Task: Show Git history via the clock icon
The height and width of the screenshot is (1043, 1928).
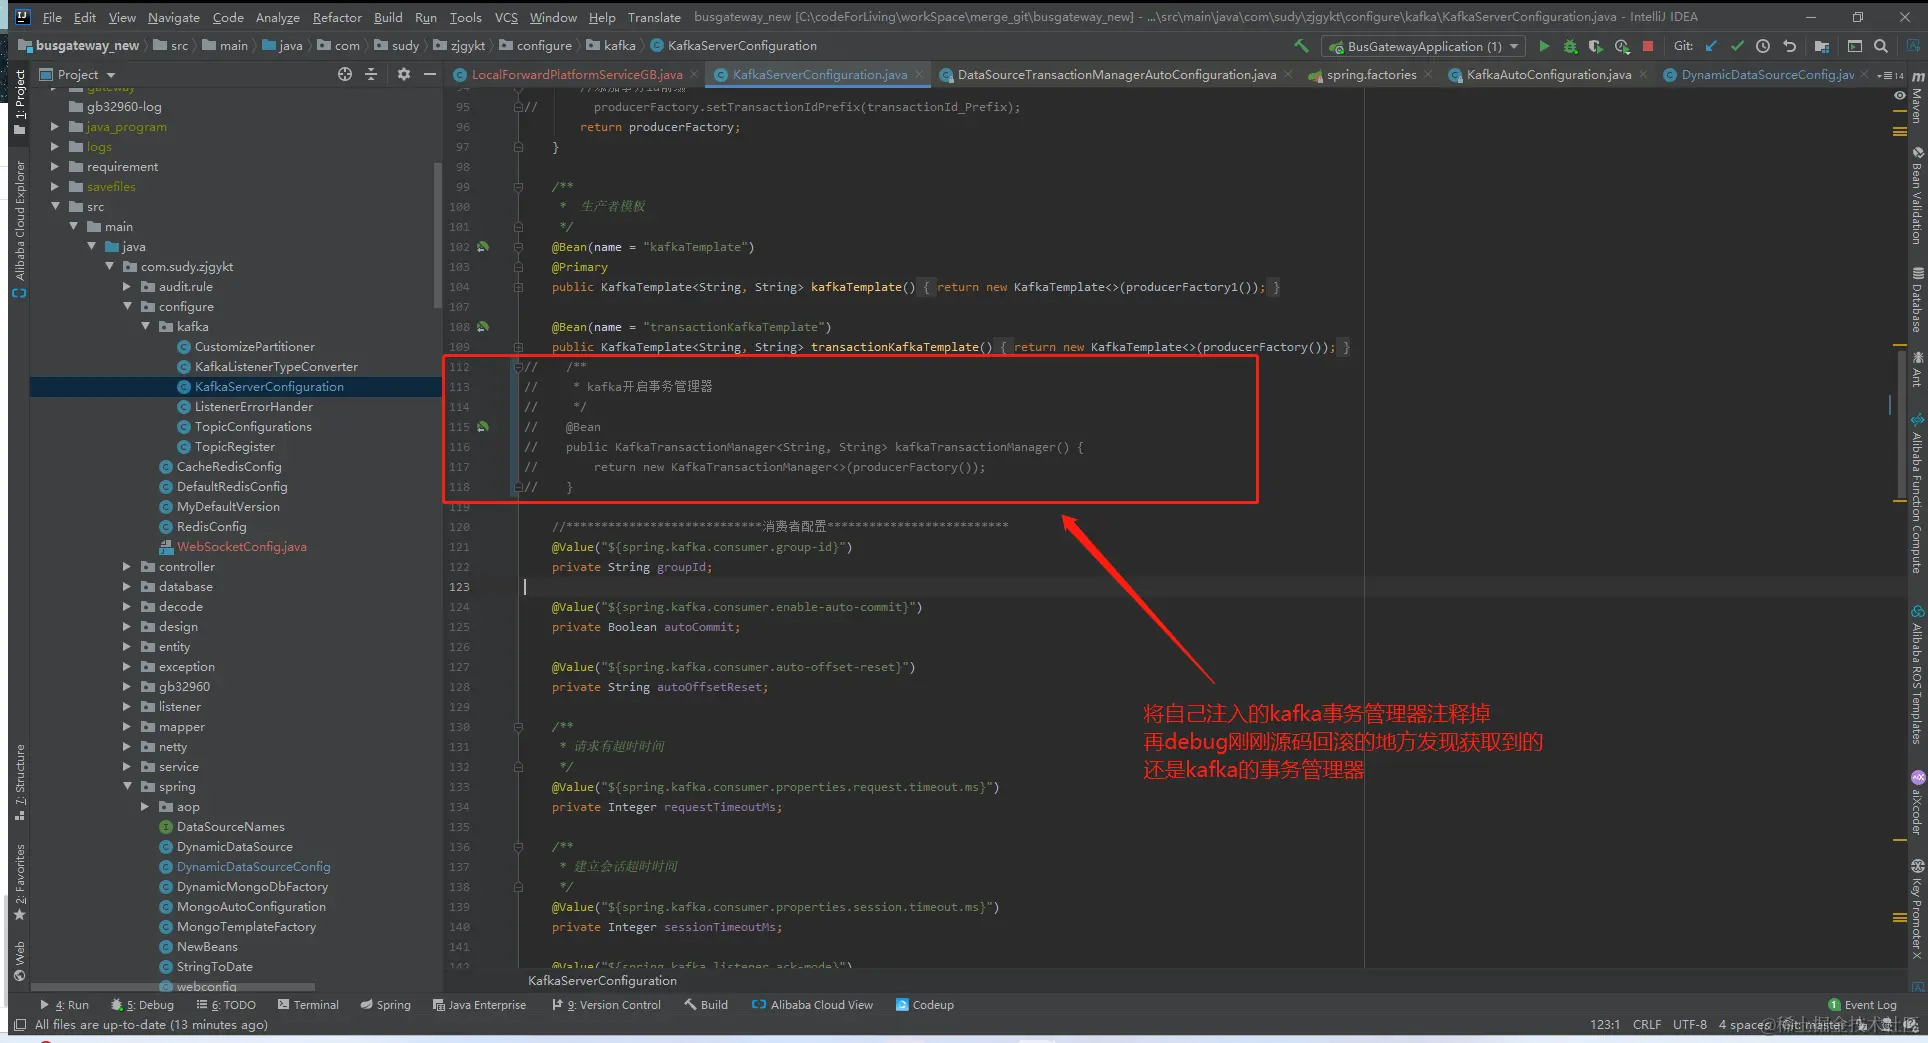Action: click(1763, 46)
